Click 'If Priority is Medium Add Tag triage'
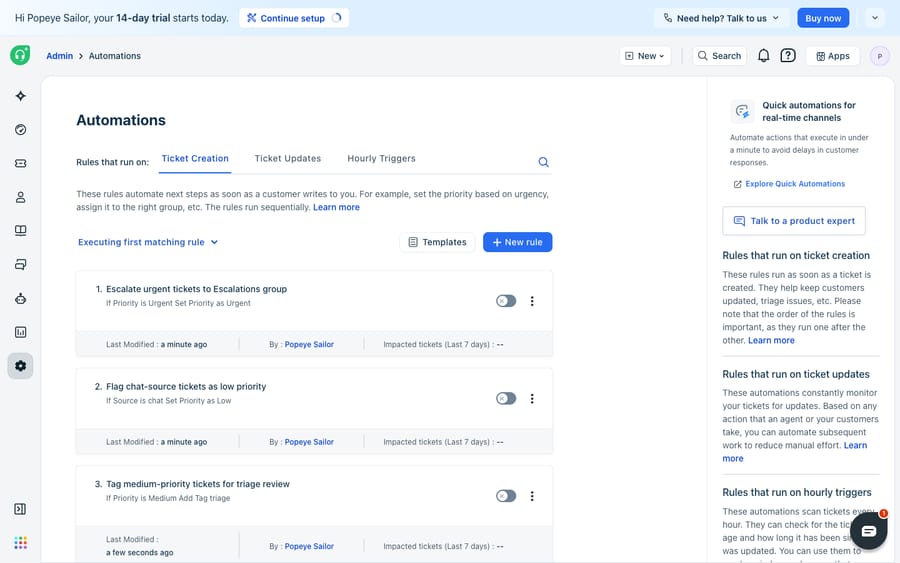900x563 pixels. 168,499
